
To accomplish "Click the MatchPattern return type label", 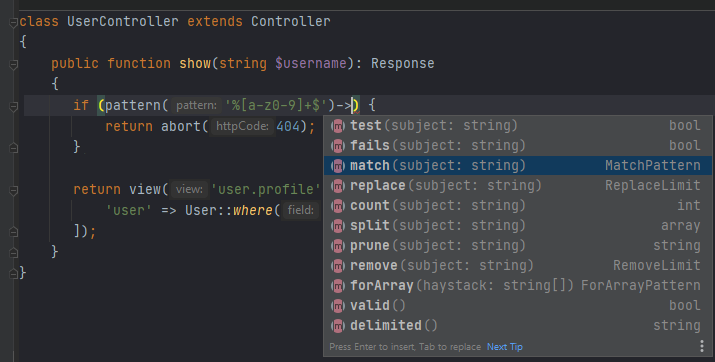I will [x=653, y=165].
